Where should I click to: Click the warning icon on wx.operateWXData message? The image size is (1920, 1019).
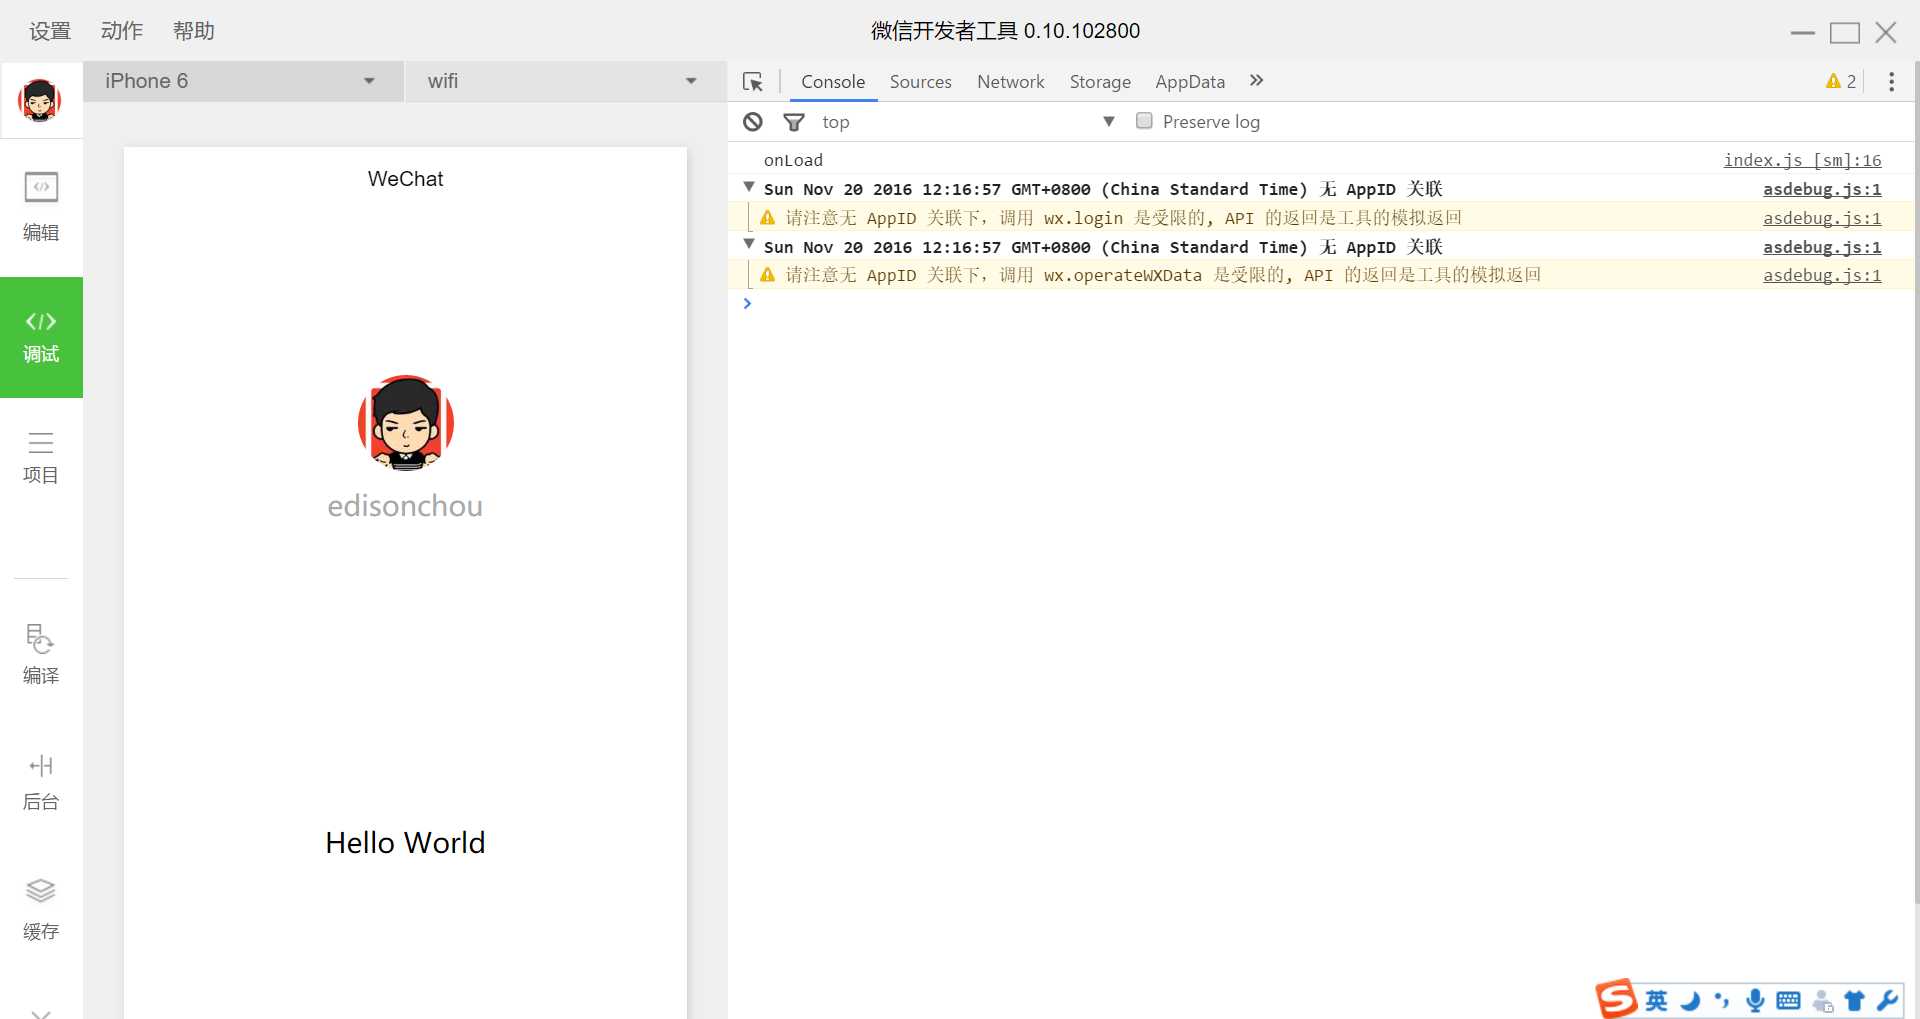(768, 275)
